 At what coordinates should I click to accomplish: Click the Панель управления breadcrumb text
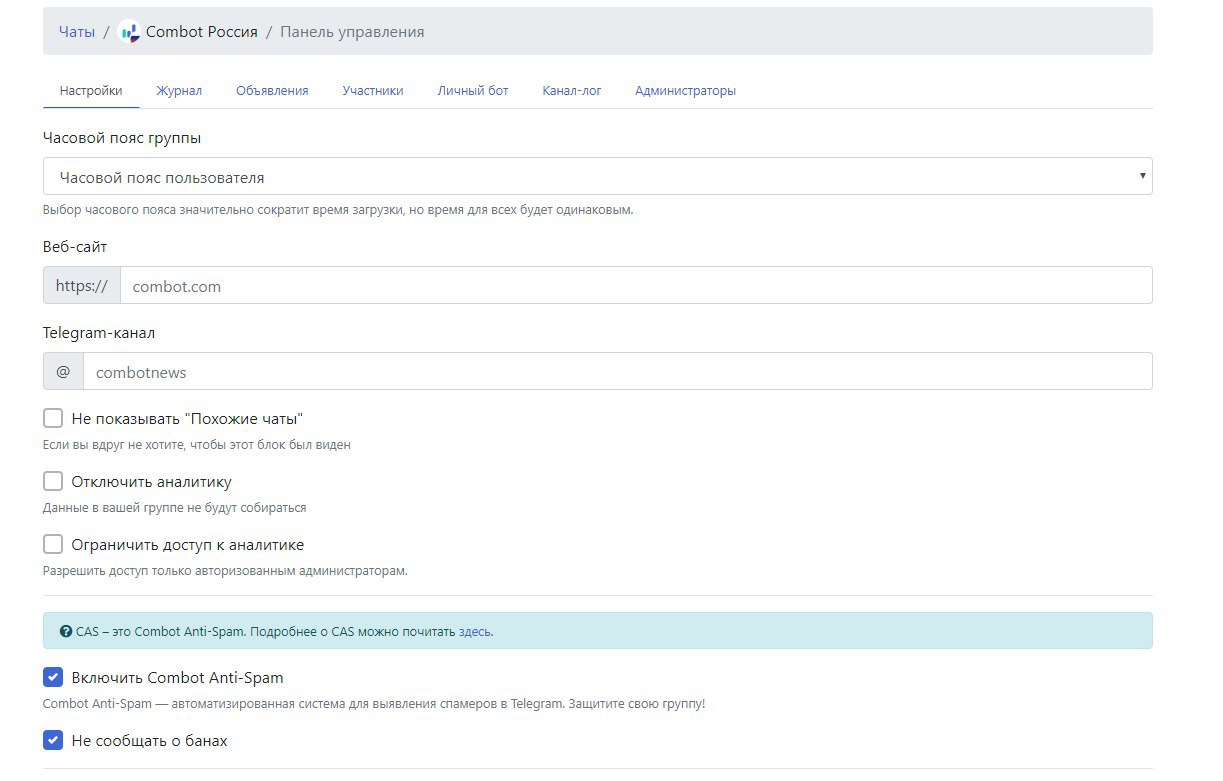352,32
